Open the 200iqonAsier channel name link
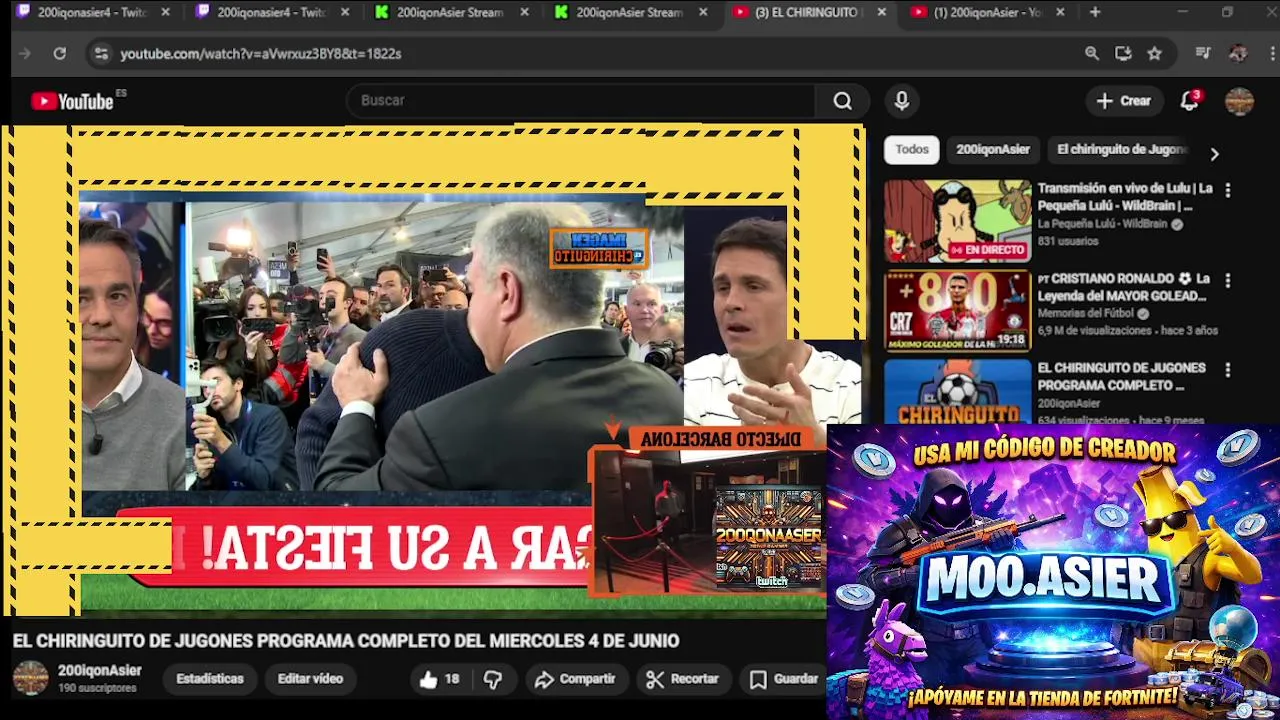 coord(100,670)
